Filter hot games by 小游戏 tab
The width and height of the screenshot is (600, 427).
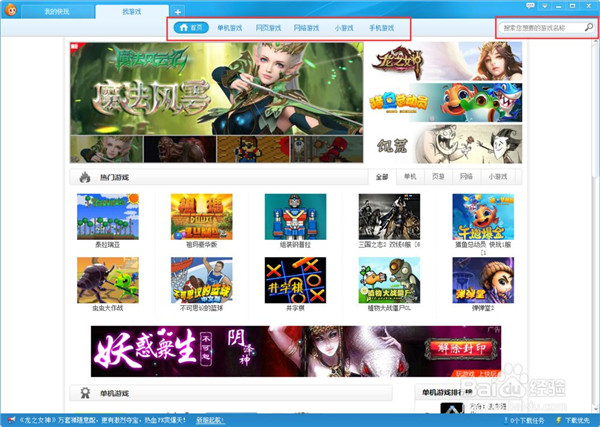tap(496, 177)
